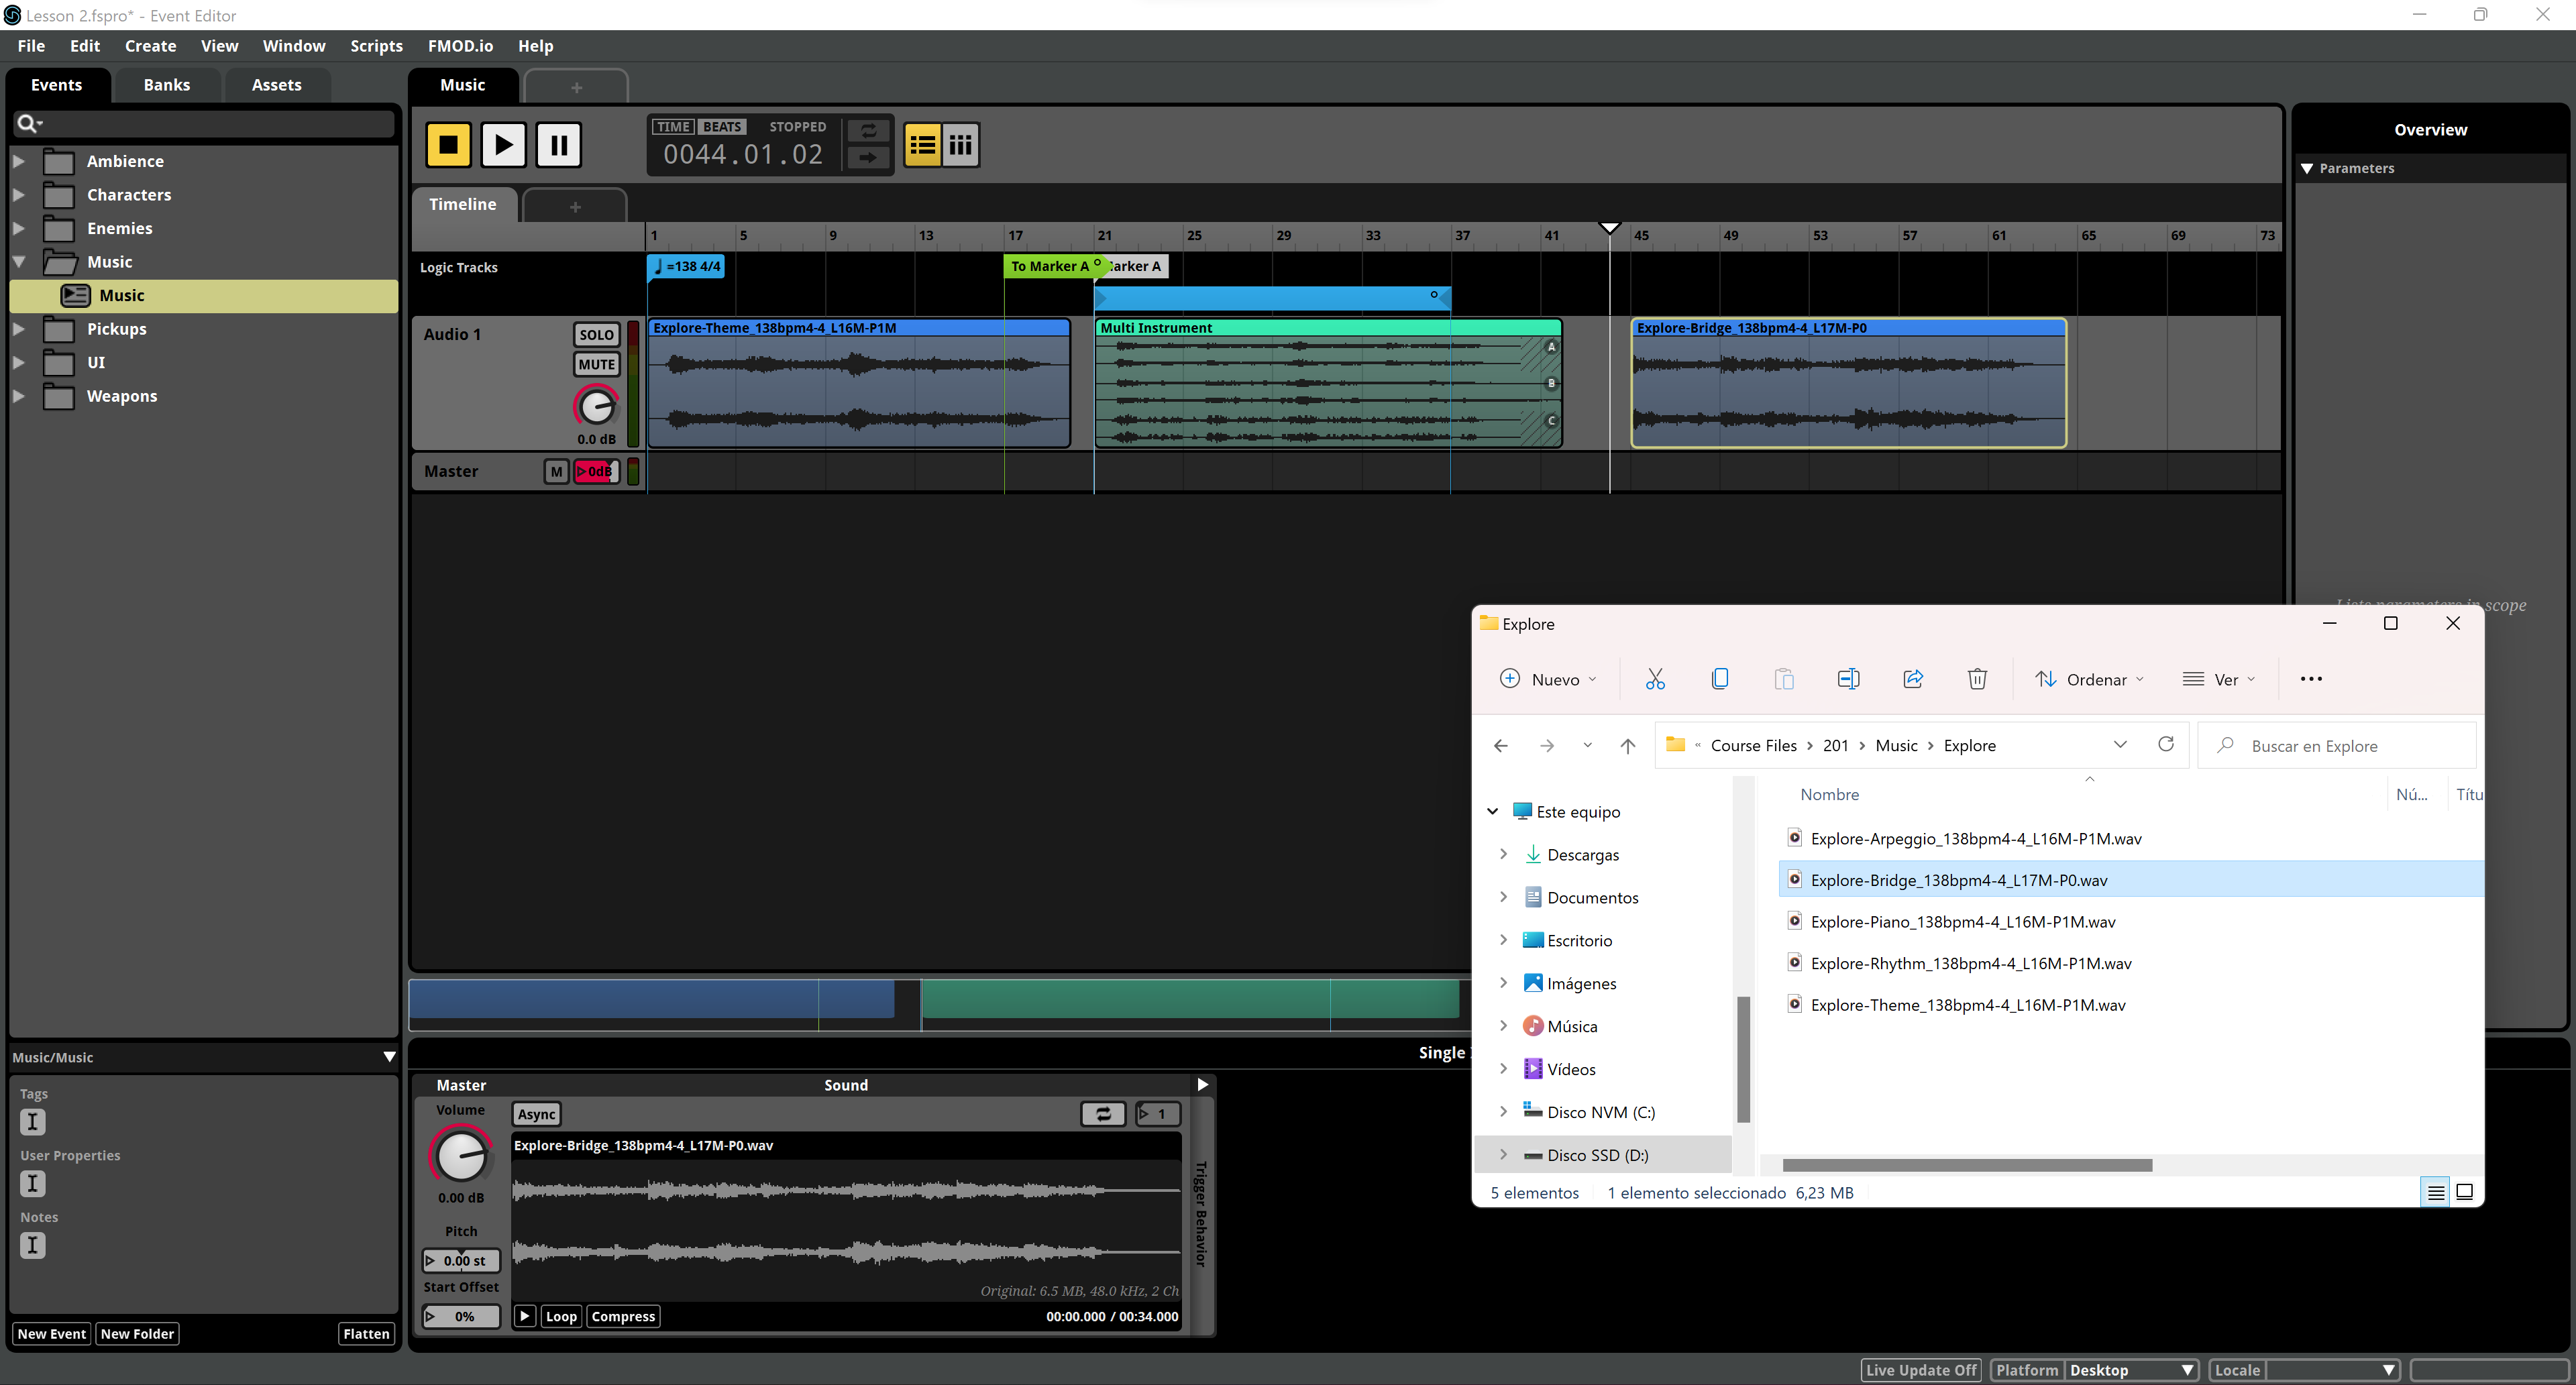Collapse the Parameters section in Overview

point(2308,168)
